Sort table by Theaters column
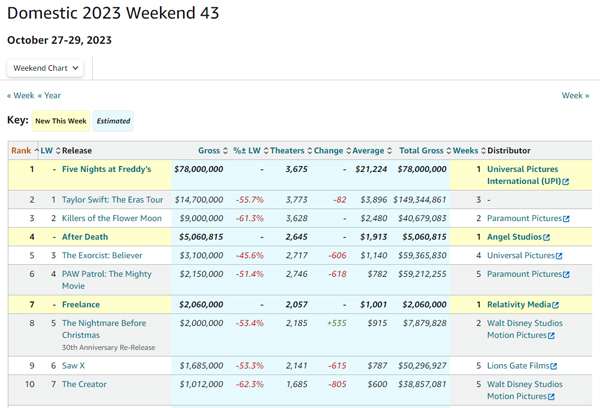Viewport: 600px width, 408px height. coord(291,150)
